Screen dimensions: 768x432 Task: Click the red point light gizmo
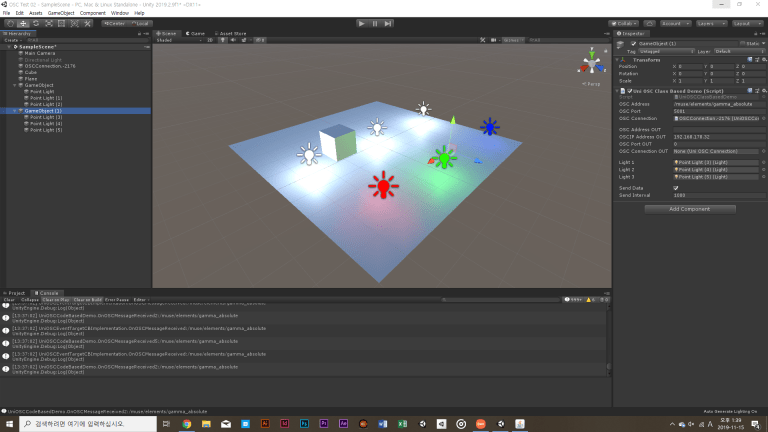(382, 185)
